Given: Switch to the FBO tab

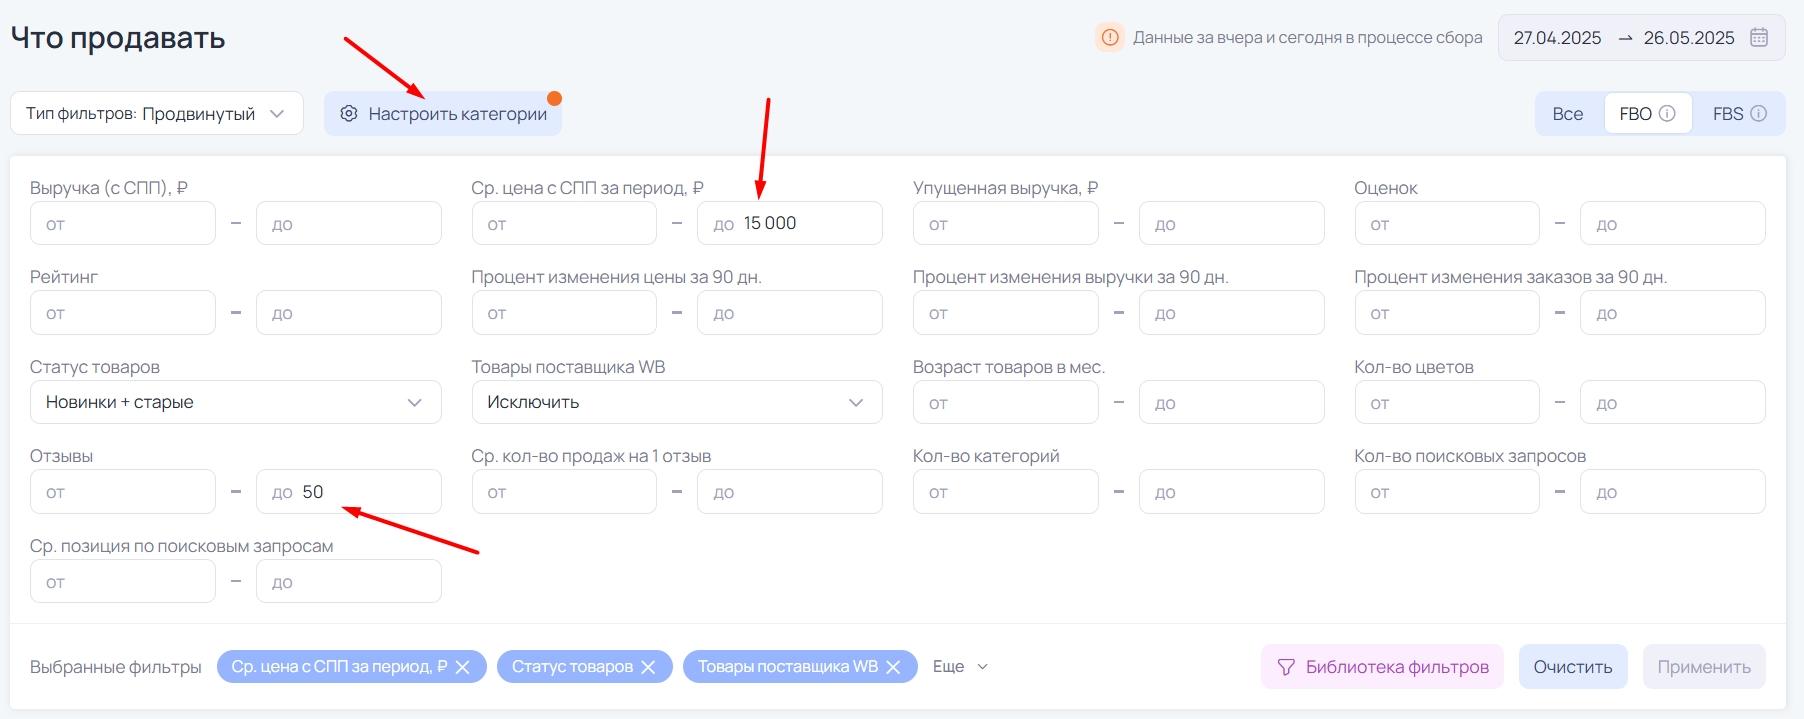Looking at the screenshot, I should click(1647, 114).
